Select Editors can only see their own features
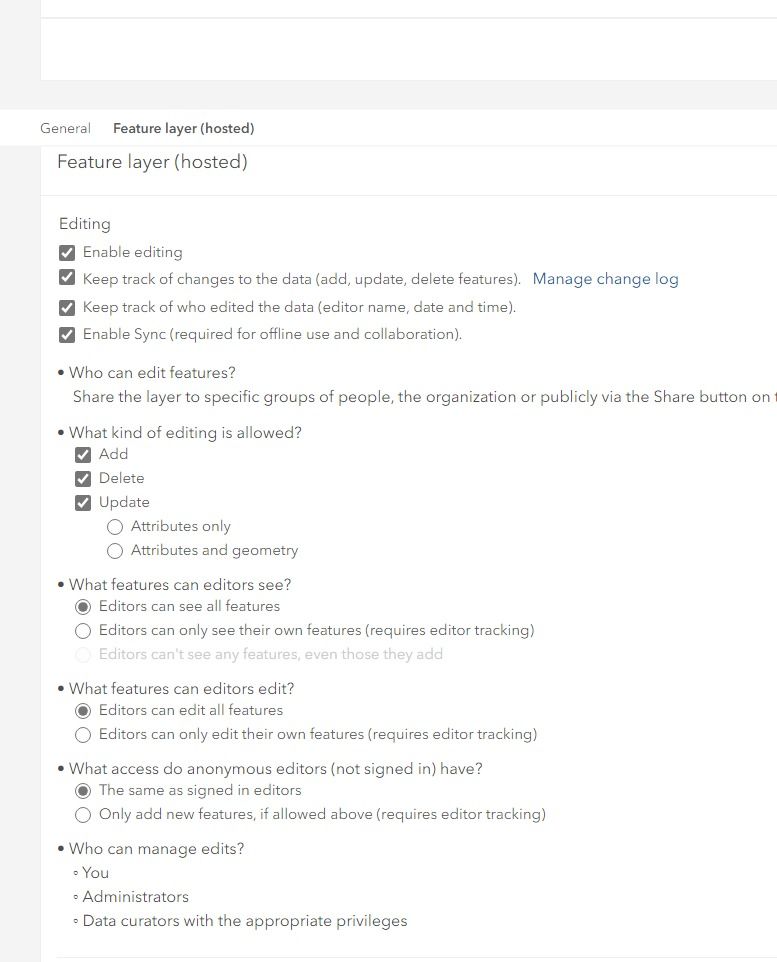 coord(83,631)
